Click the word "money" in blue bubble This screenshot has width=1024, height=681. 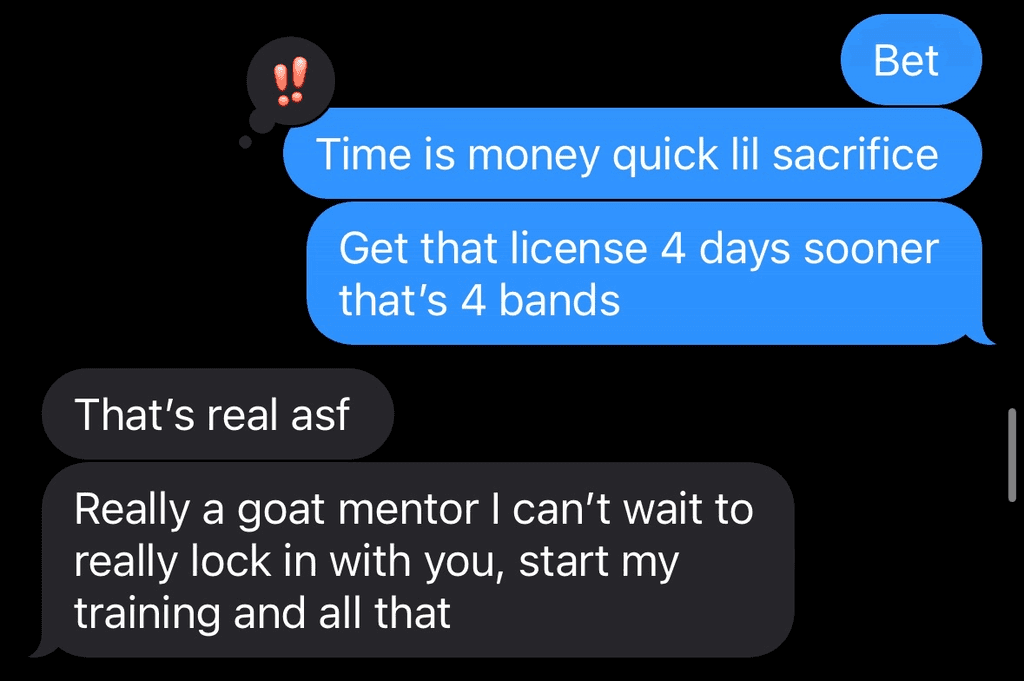533,157
